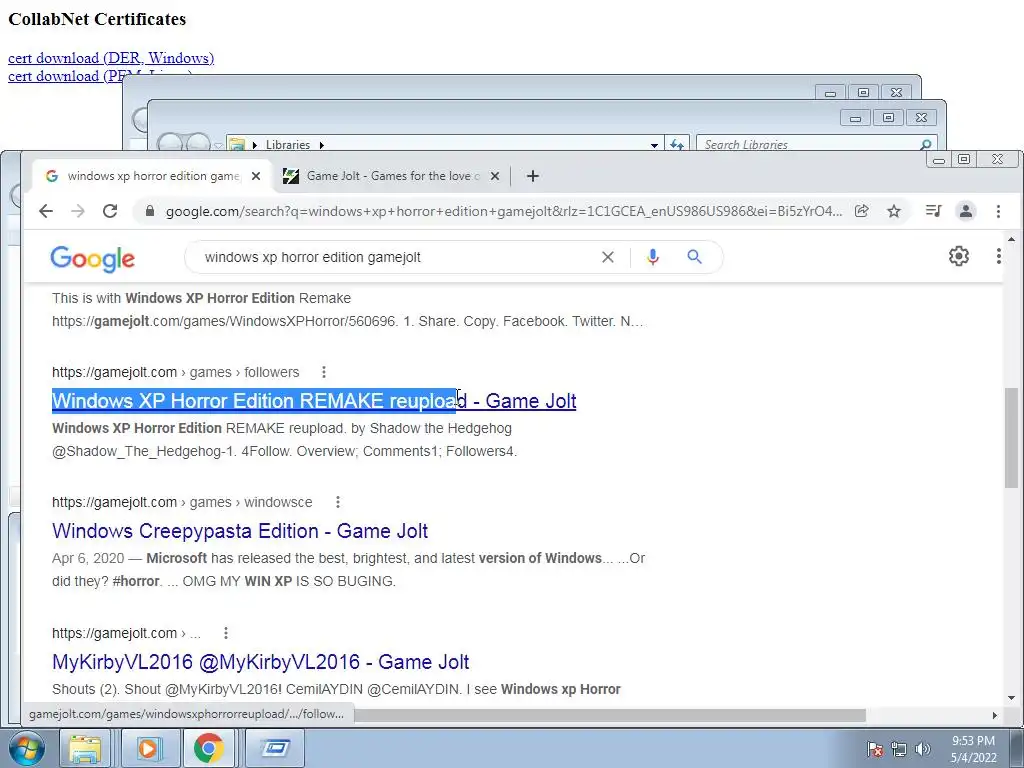Open MyKirbyVL2016 Game Jolt result

click(x=261, y=662)
